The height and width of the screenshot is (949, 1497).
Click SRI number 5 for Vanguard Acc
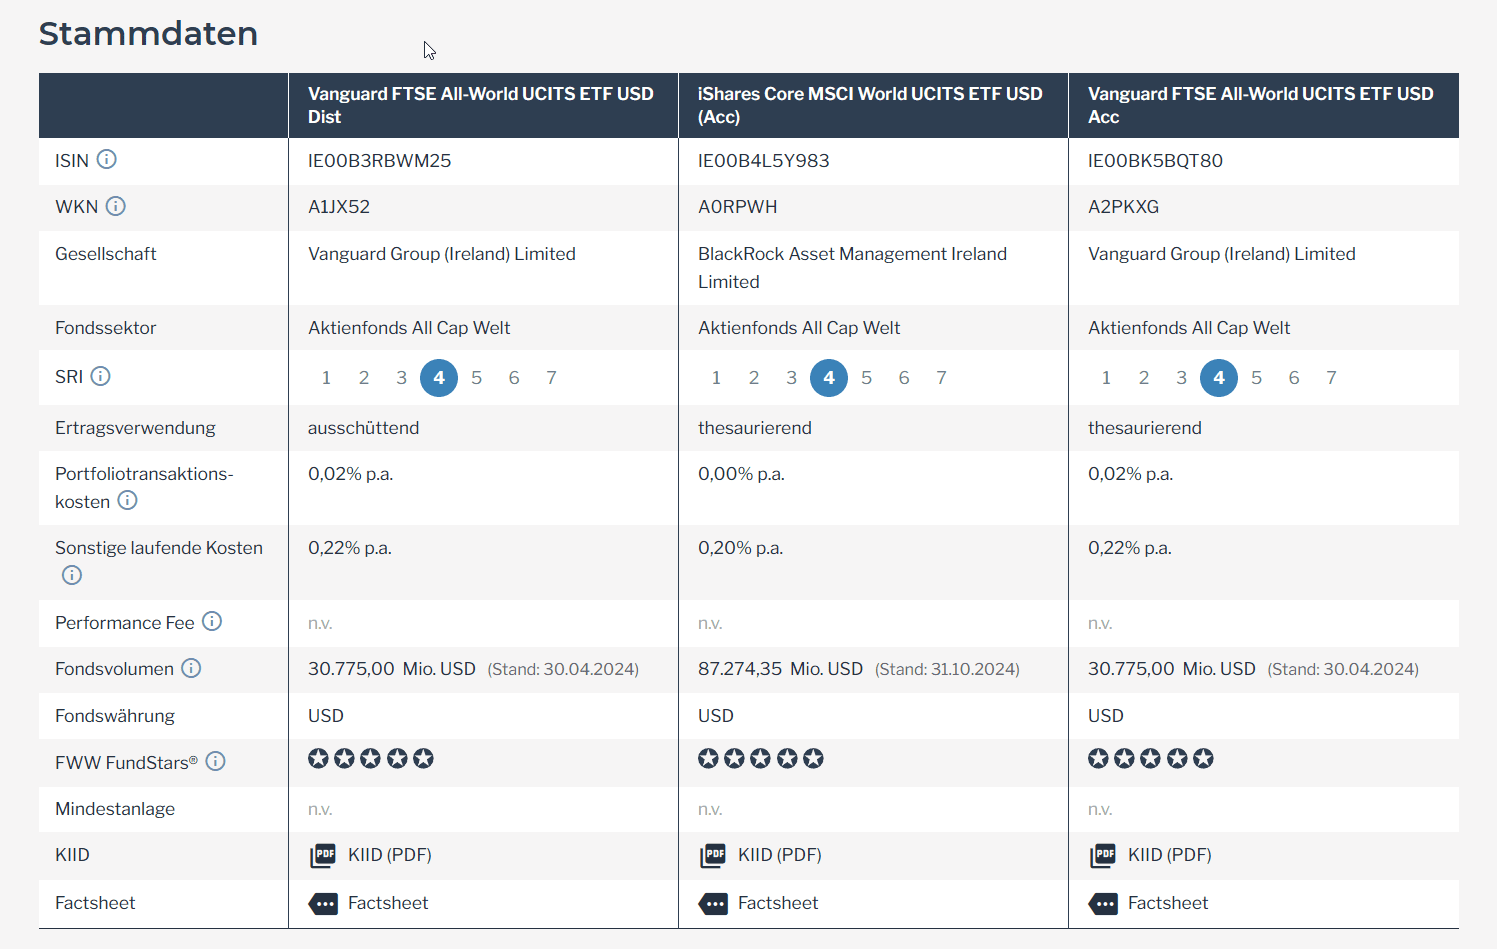pyautogui.click(x=1256, y=378)
